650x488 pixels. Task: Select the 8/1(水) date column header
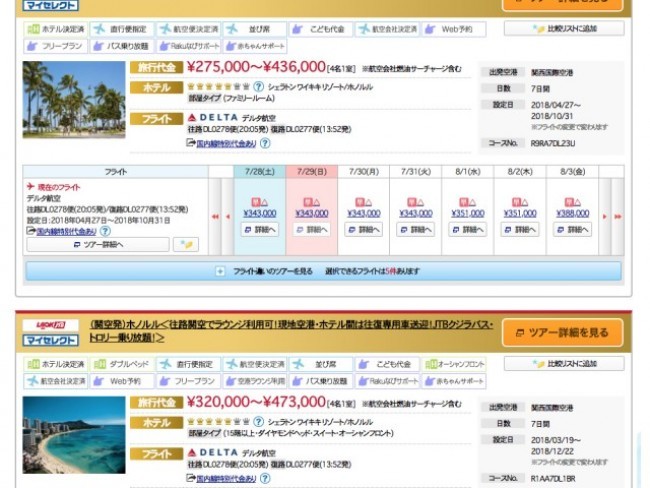(468, 172)
